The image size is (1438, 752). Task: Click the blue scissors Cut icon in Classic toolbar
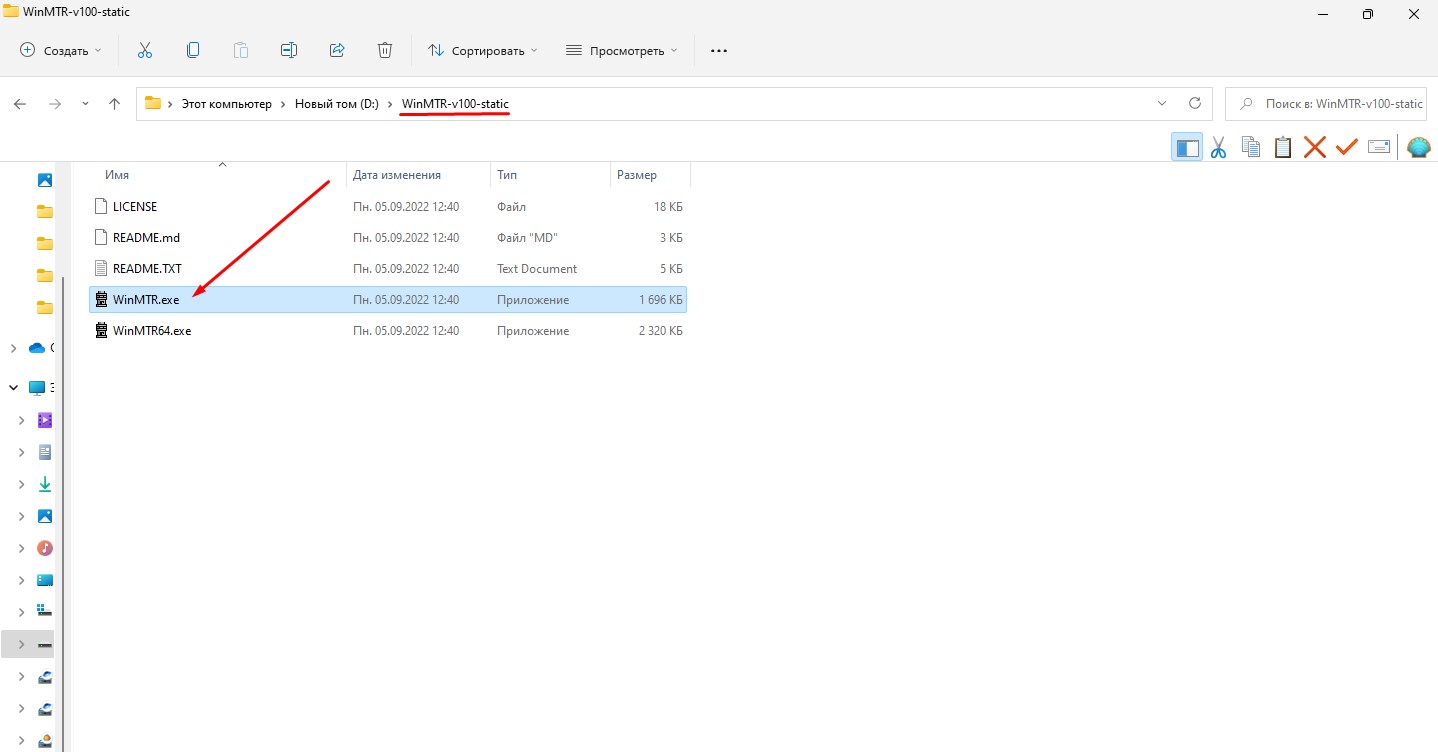[x=1218, y=148]
